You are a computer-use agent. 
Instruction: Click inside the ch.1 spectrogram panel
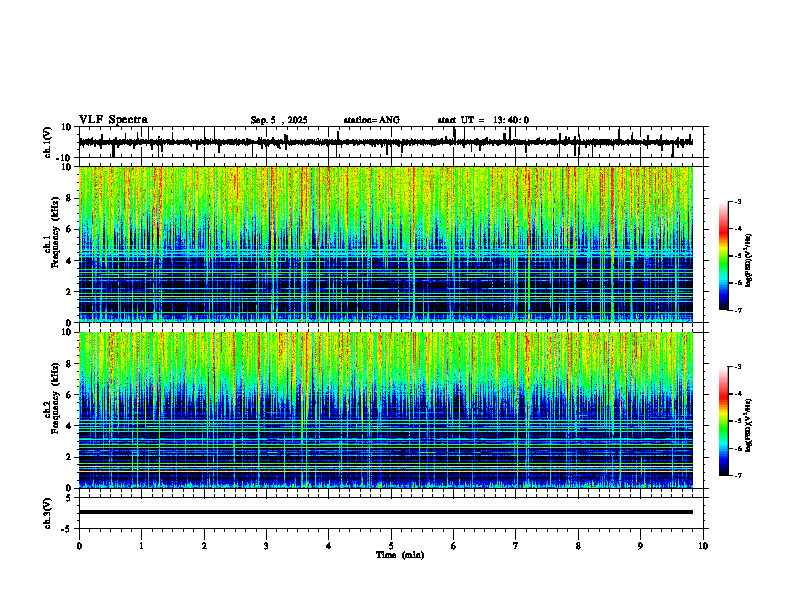point(385,244)
